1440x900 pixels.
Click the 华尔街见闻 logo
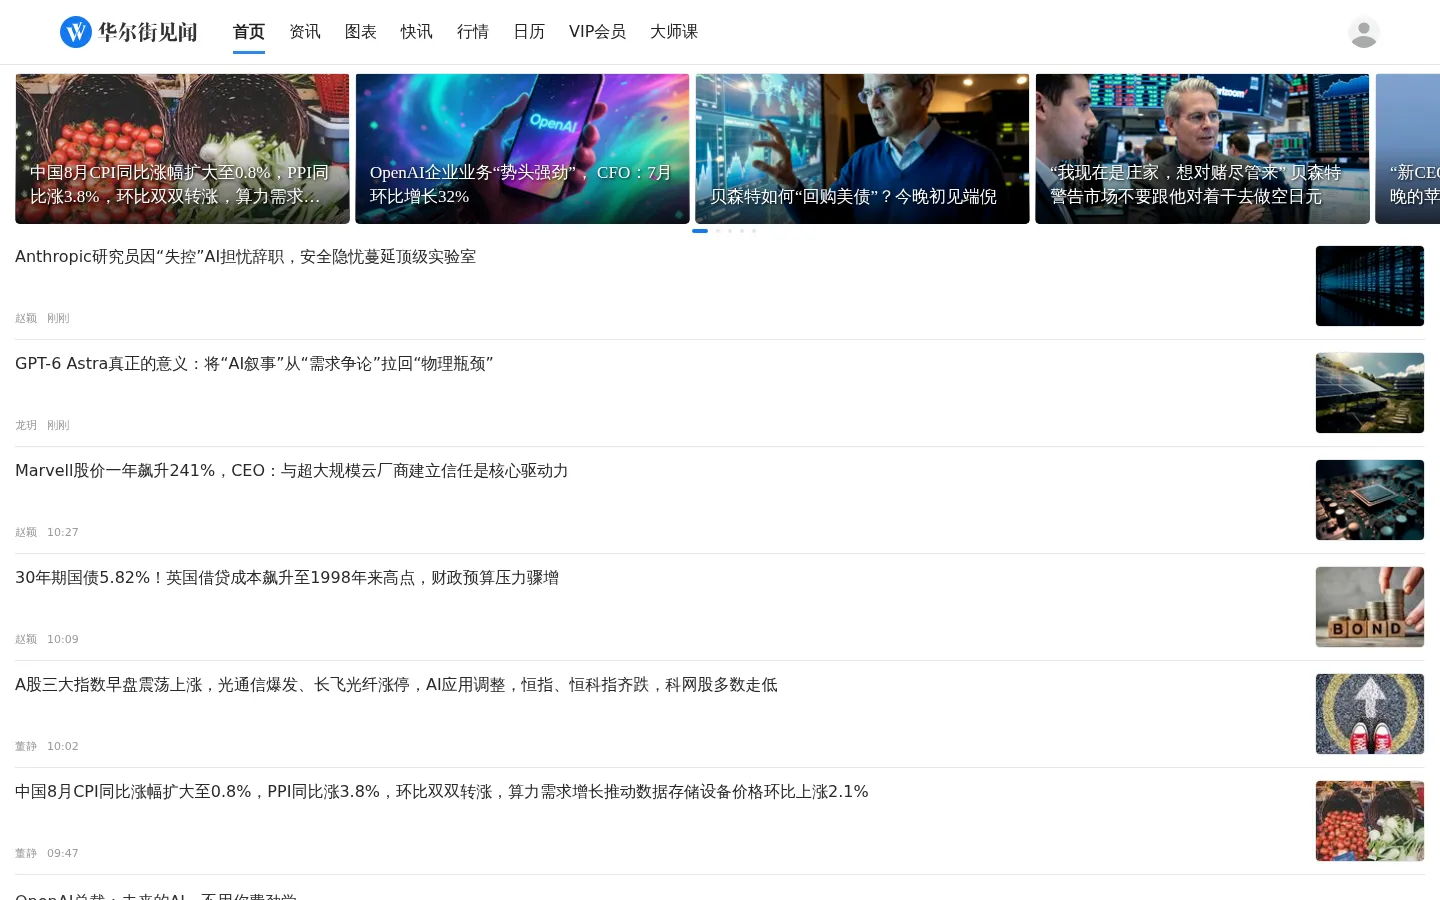(129, 32)
